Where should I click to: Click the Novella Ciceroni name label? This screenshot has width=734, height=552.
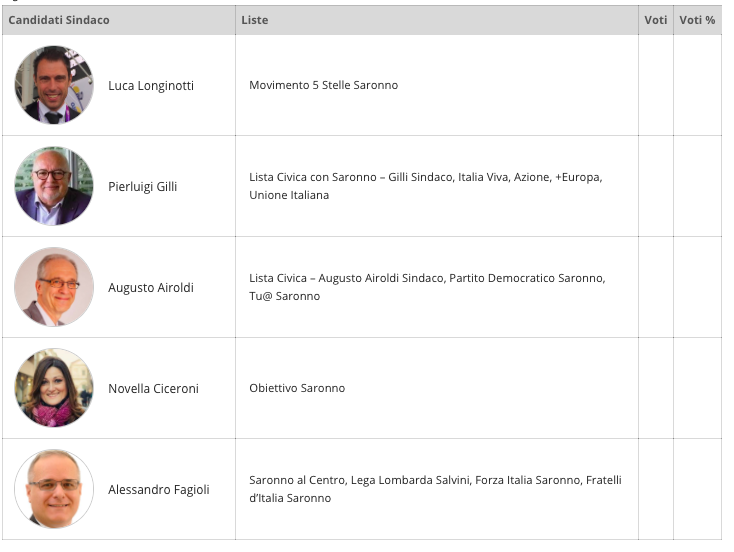pyautogui.click(x=153, y=389)
